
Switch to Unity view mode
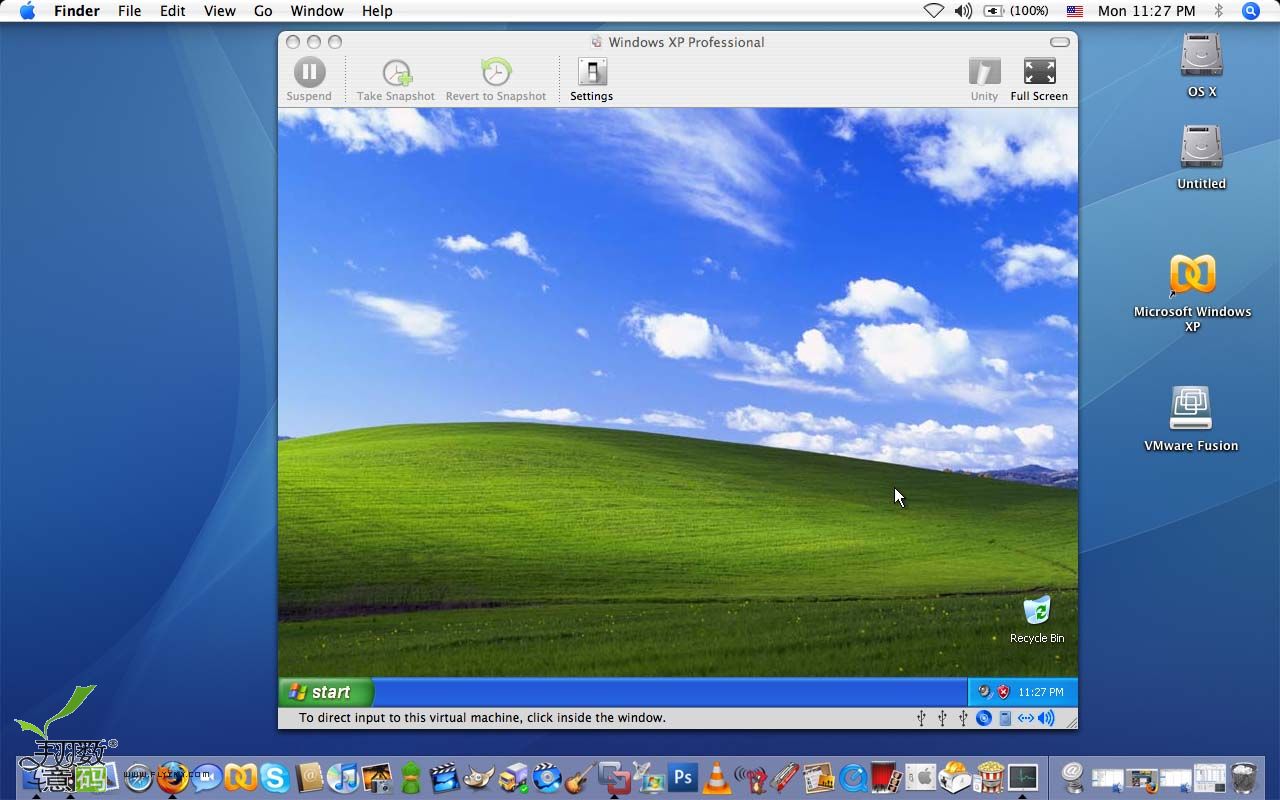[x=984, y=80]
